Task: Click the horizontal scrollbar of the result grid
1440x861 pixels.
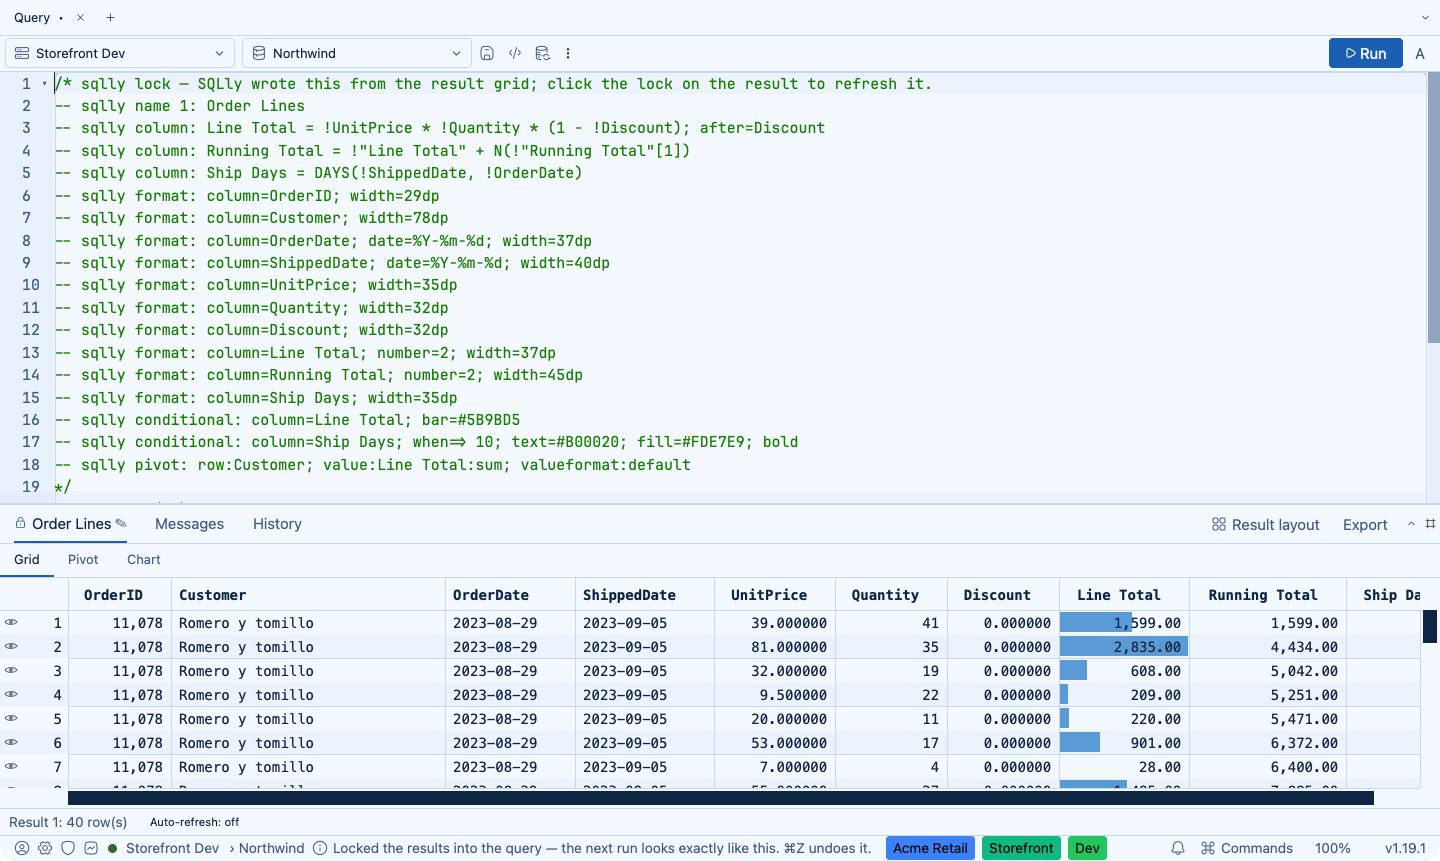Action: click(x=720, y=797)
